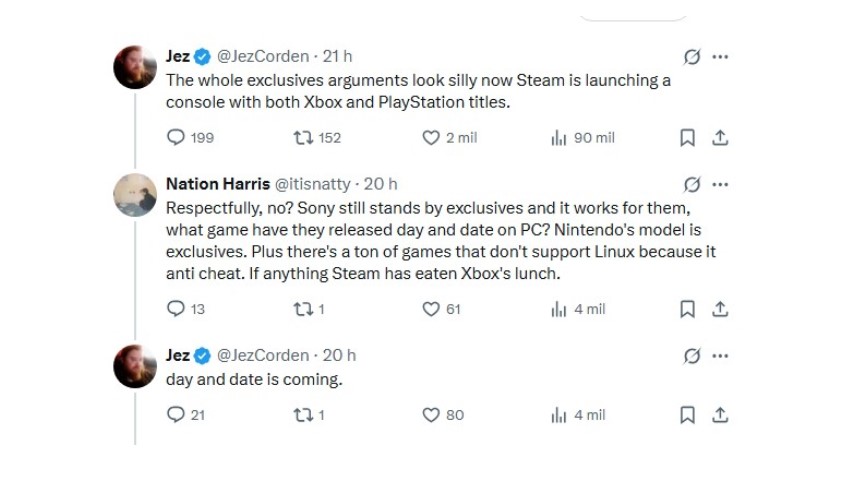Bookmark Nation Harris's tweet

687,309
